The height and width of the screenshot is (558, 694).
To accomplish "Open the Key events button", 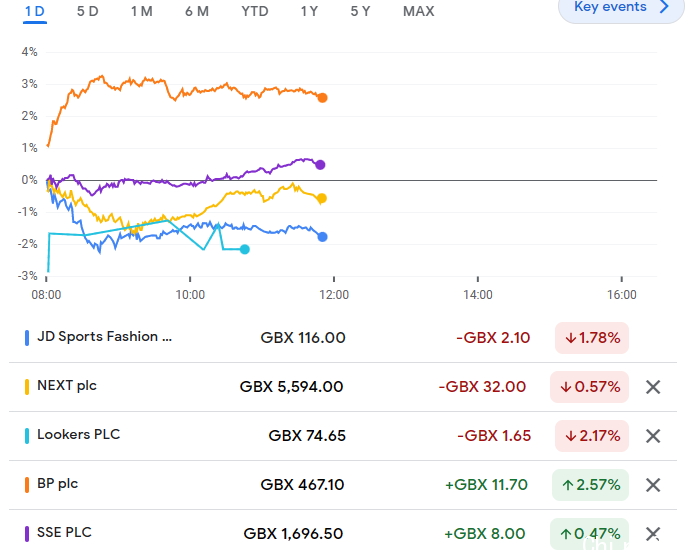I will (621, 8).
